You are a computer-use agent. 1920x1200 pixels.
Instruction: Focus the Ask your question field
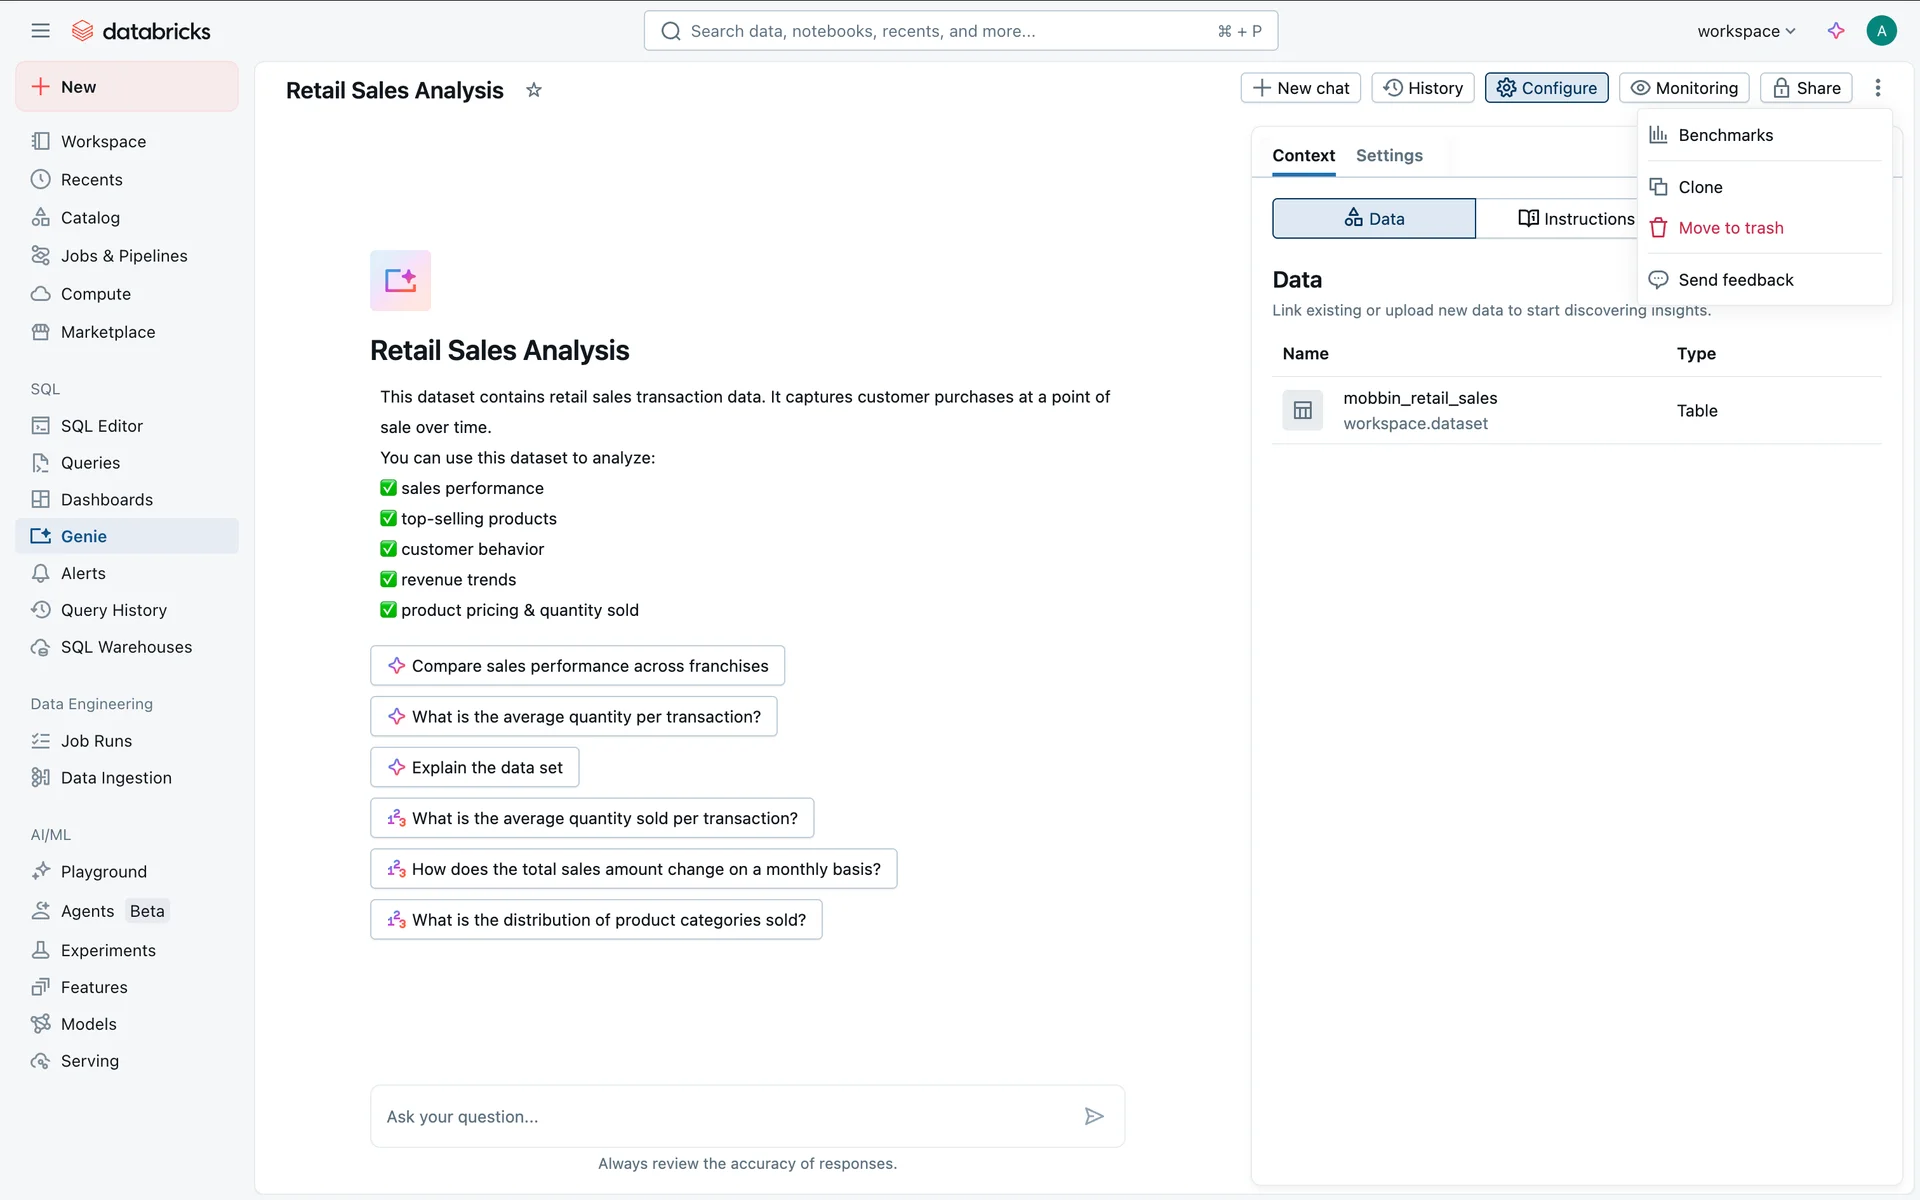click(x=725, y=1116)
